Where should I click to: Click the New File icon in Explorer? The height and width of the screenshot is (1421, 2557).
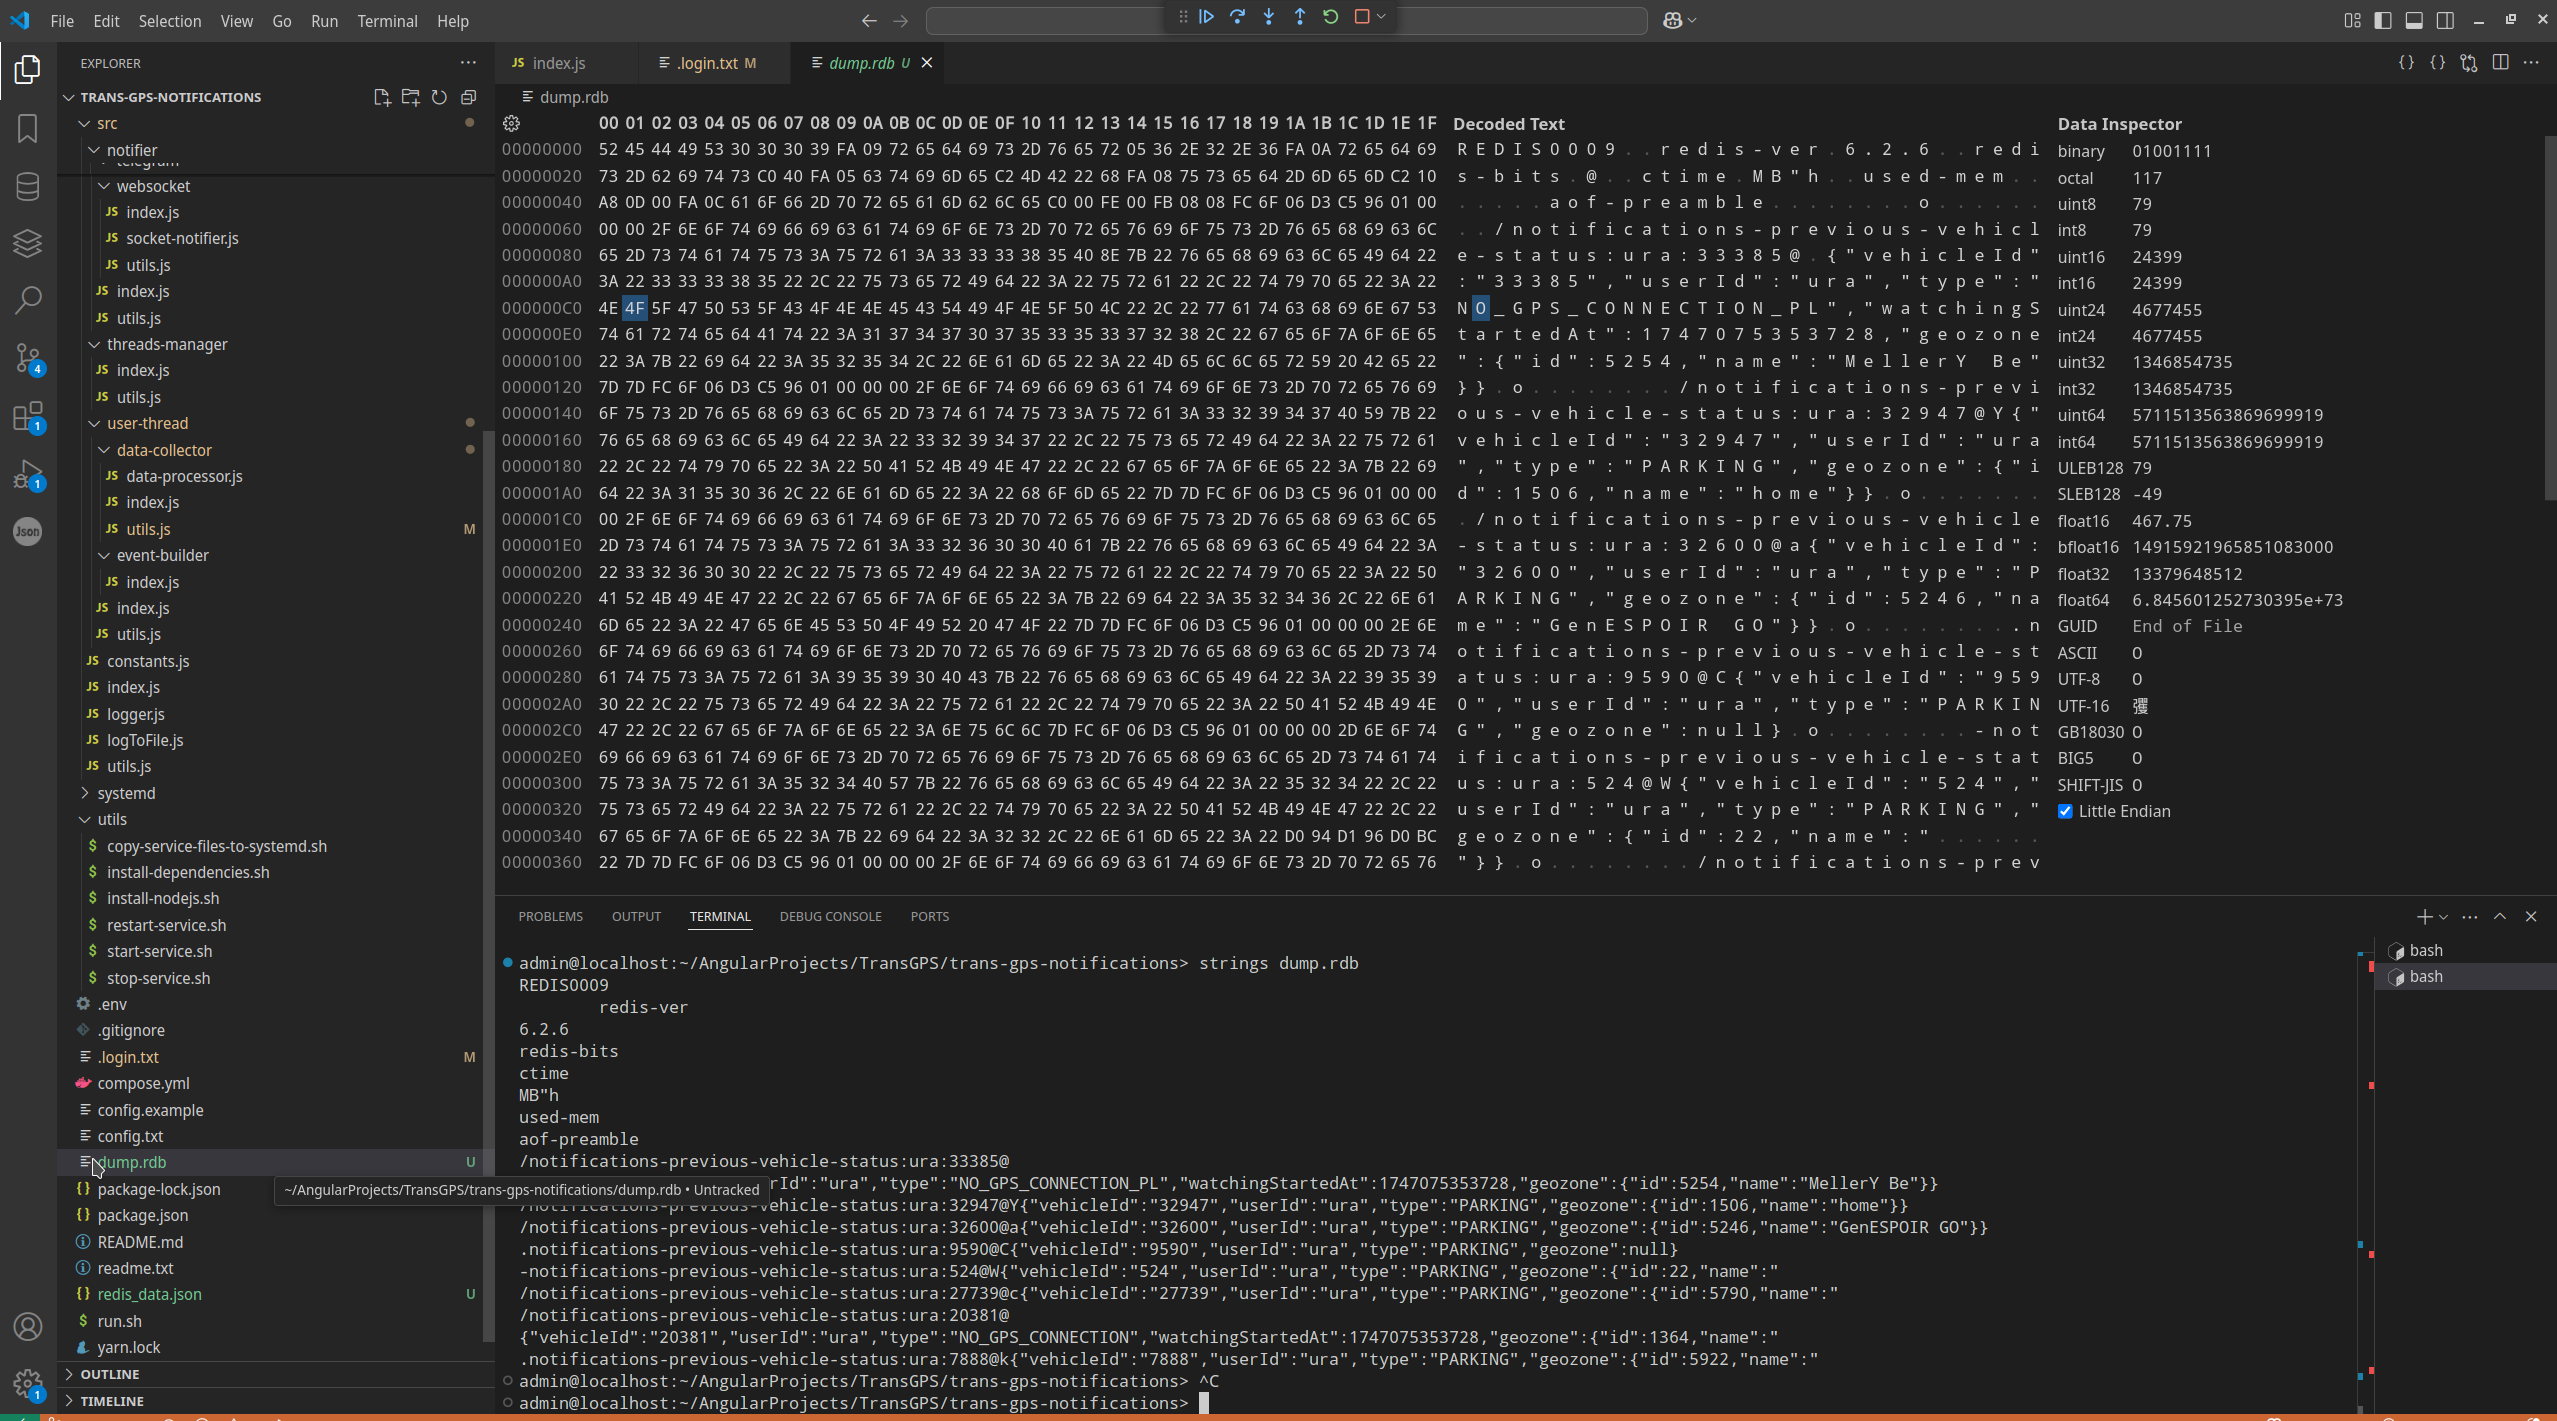[x=381, y=97]
